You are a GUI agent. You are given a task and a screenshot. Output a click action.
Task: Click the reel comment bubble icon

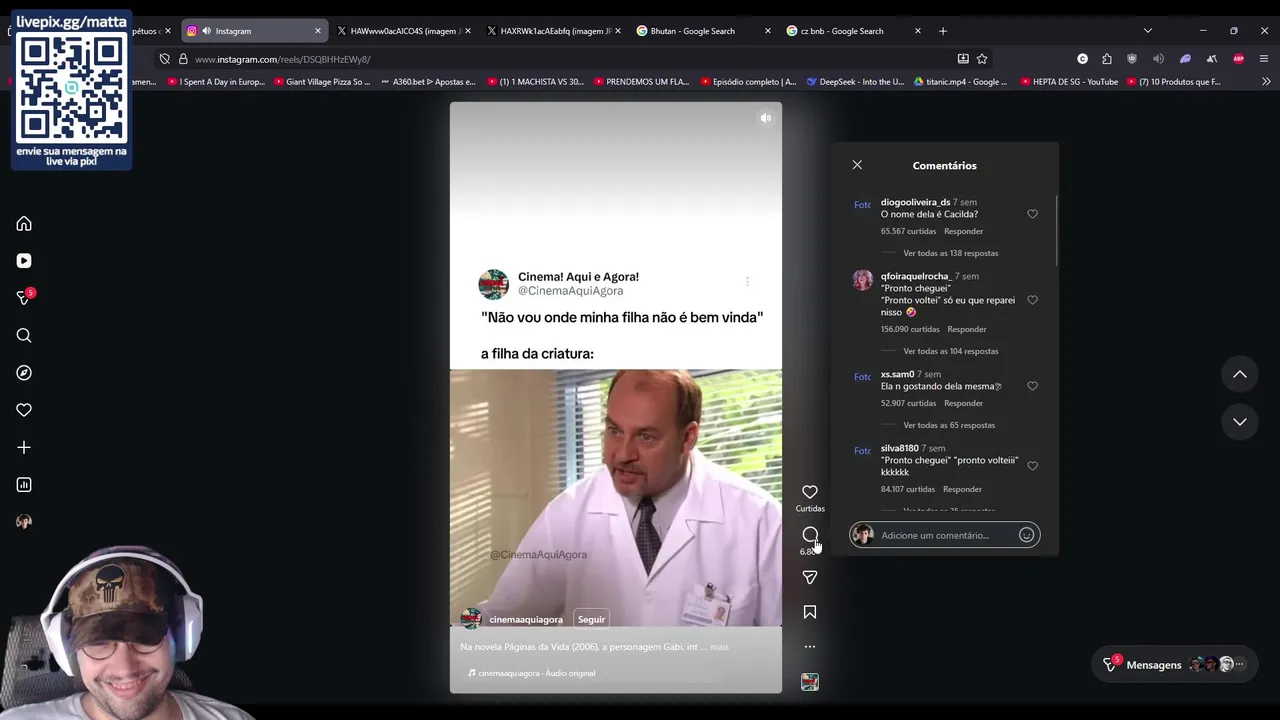(810, 535)
